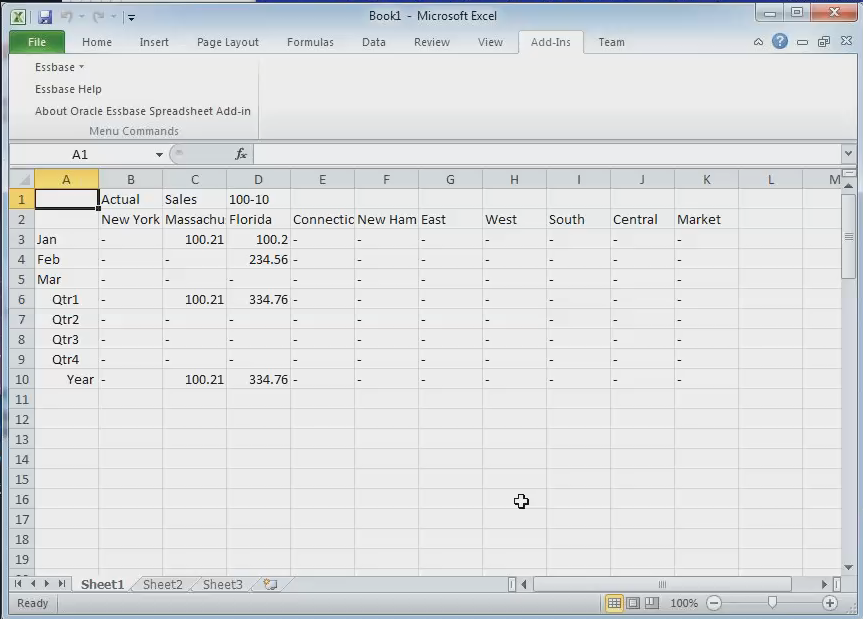Screen dimensions: 863x619
Task: Open the Page Layout tab
Action: point(228,42)
